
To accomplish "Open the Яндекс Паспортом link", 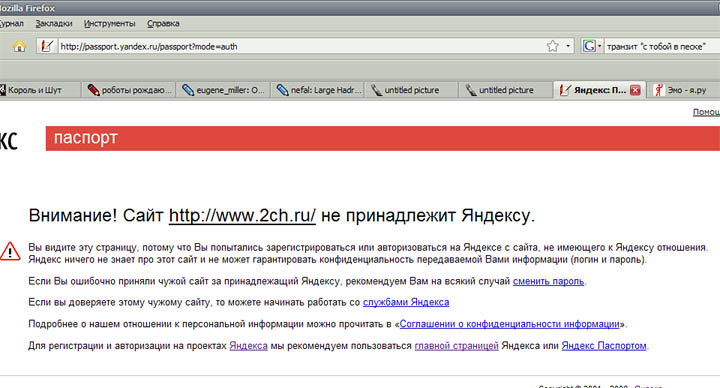I will [x=604, y=345].
